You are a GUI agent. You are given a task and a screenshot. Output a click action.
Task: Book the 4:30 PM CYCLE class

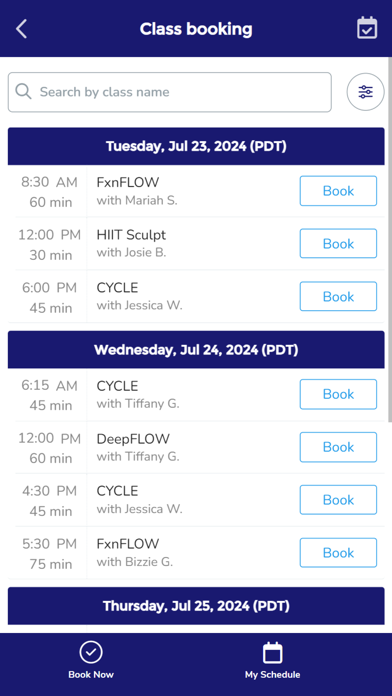pyautogui.click(x=338, y=500)
